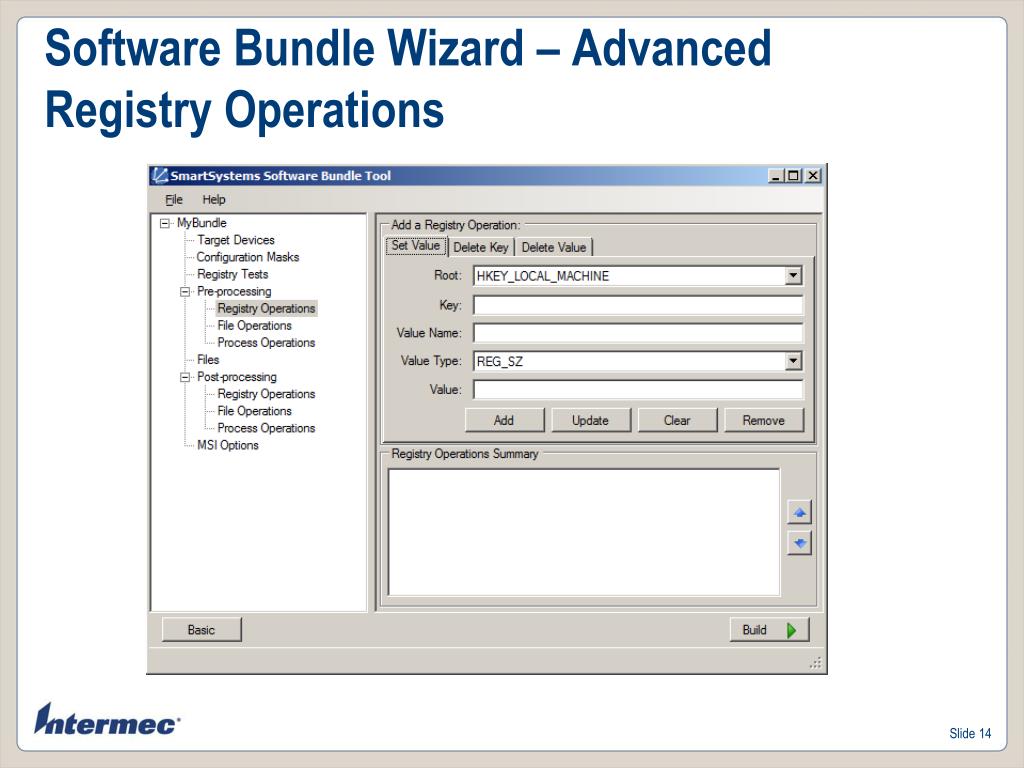Image resolution: width=1024 pixels, height=768 pixels.
Task: Select the Pre-processing node label
Action: coord(234,291)
